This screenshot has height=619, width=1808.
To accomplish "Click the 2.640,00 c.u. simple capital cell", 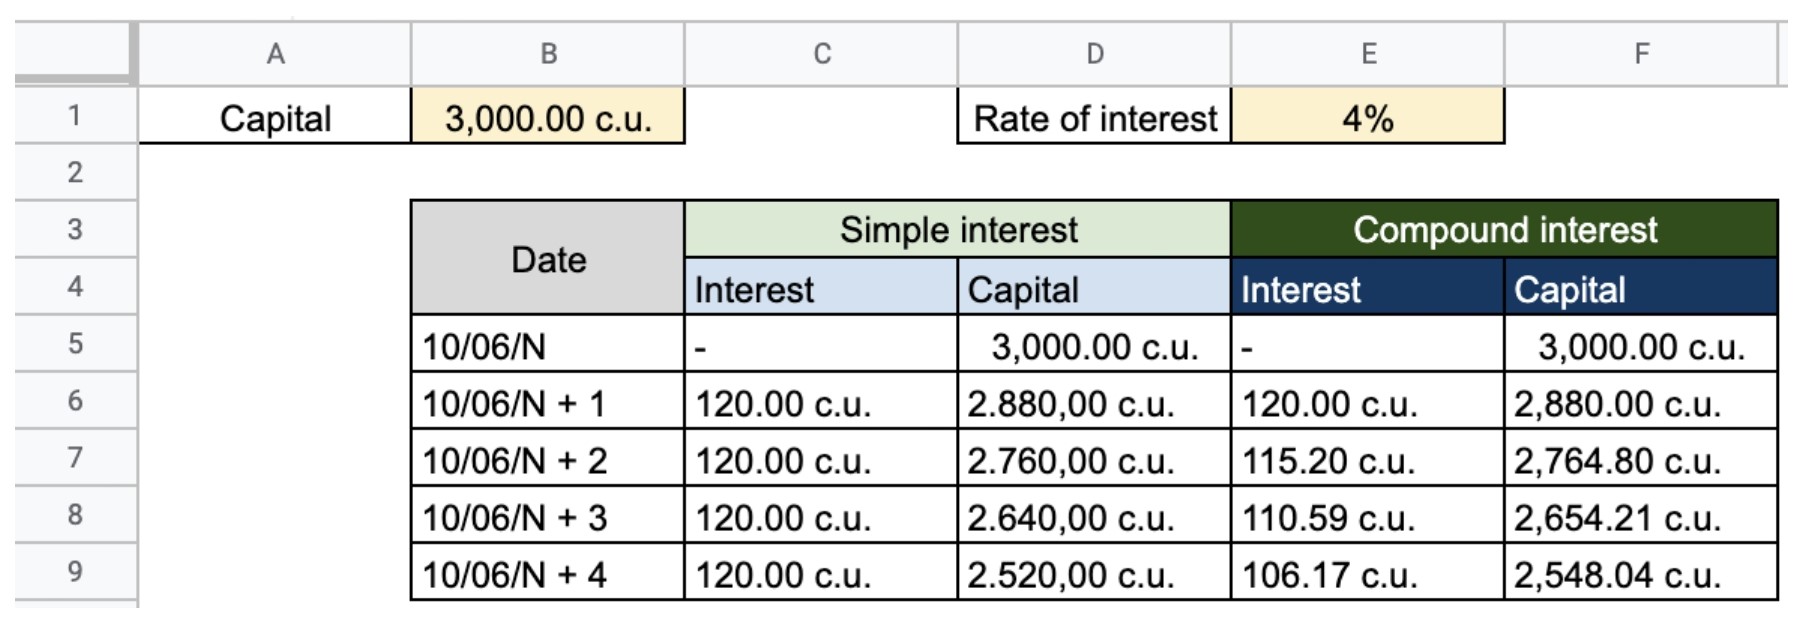I will [x=1094, y=517].
